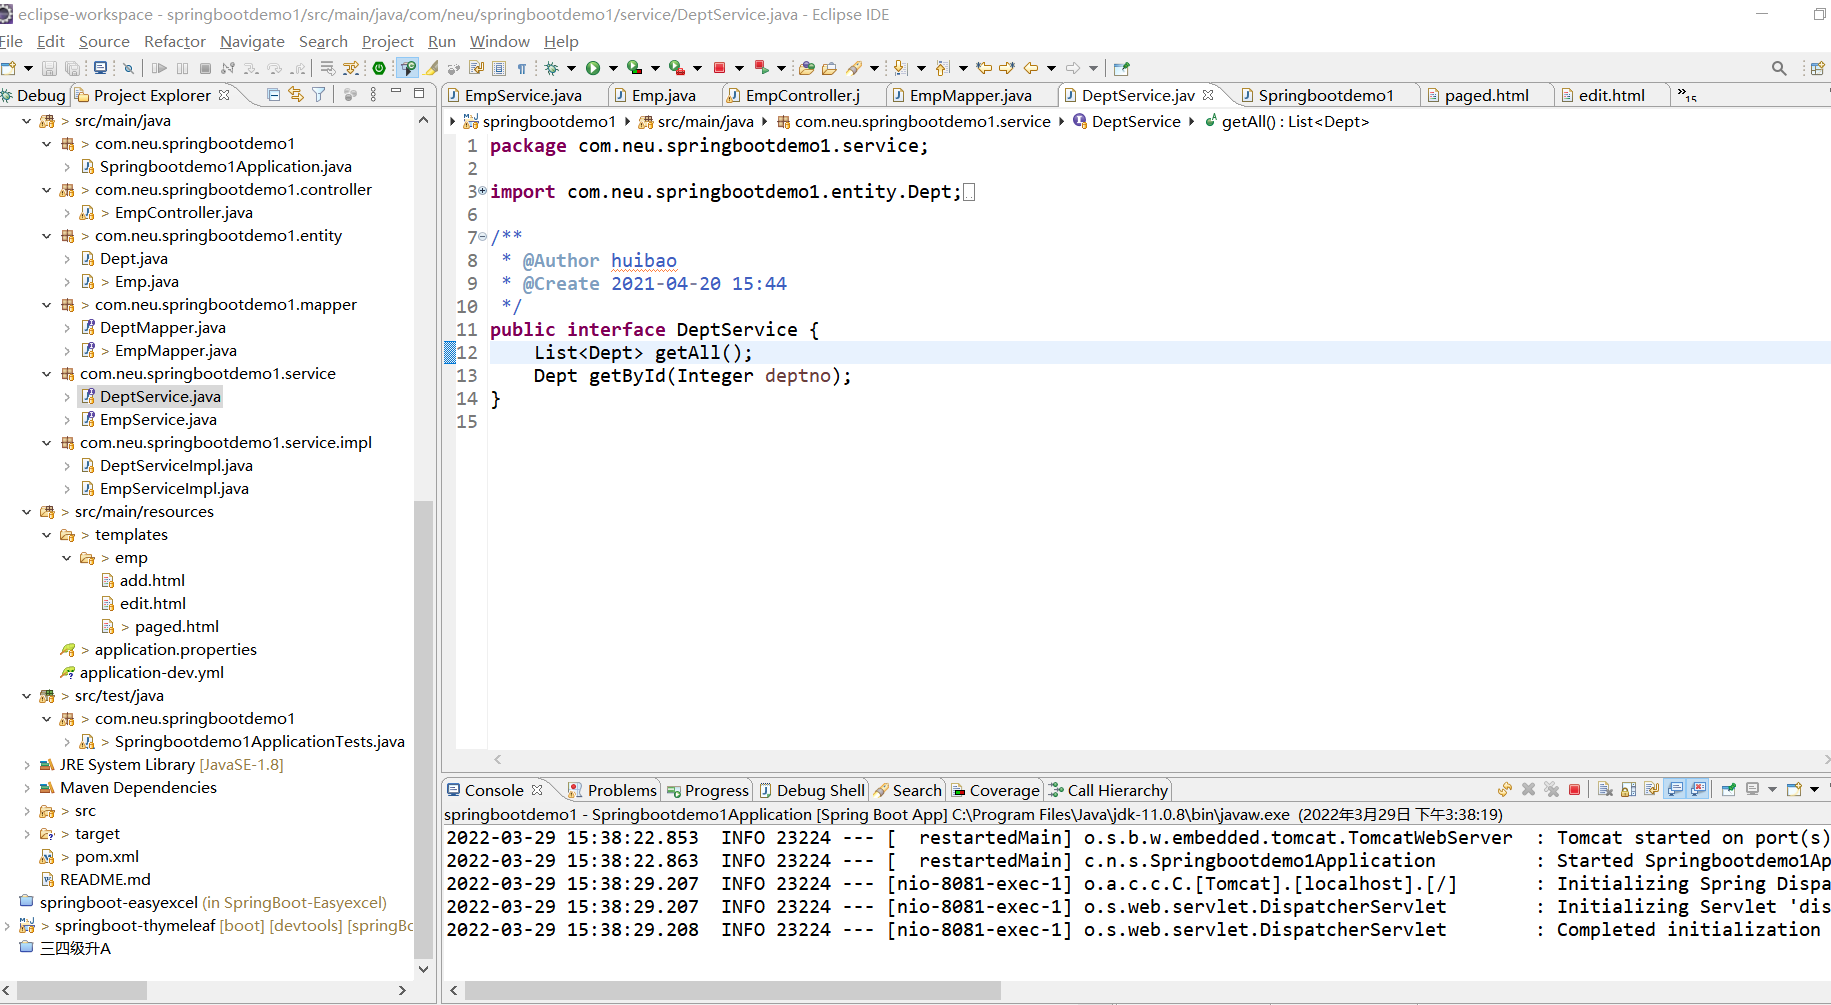1831x1005 pixels.
Task: Switch to paged.html editor tab
Action: point(1486,95)
